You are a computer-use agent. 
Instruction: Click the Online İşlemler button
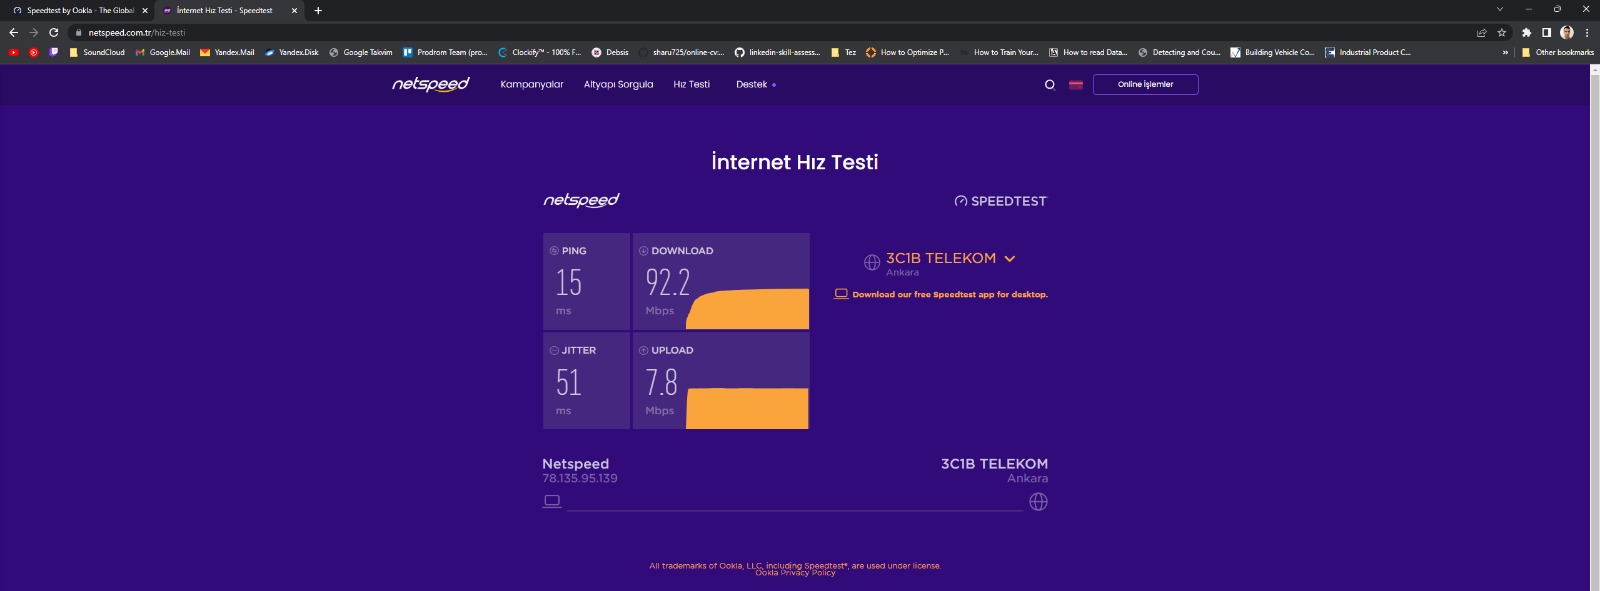point(1145,85)
